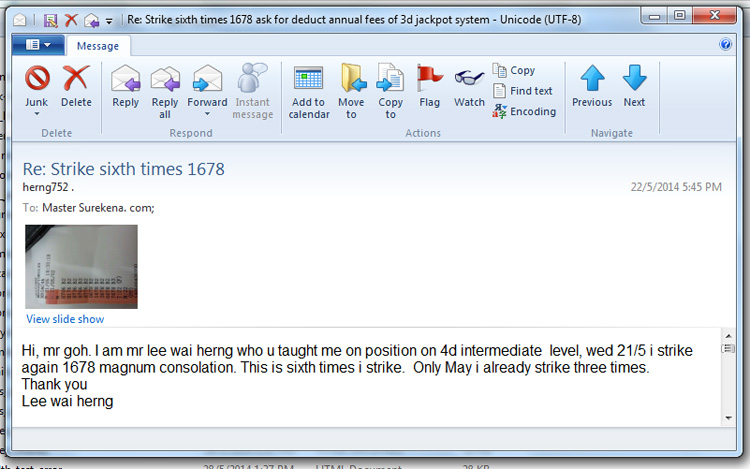The image size is (750, 469).
Task: Reply to the sender
Action: coord(125,86)
